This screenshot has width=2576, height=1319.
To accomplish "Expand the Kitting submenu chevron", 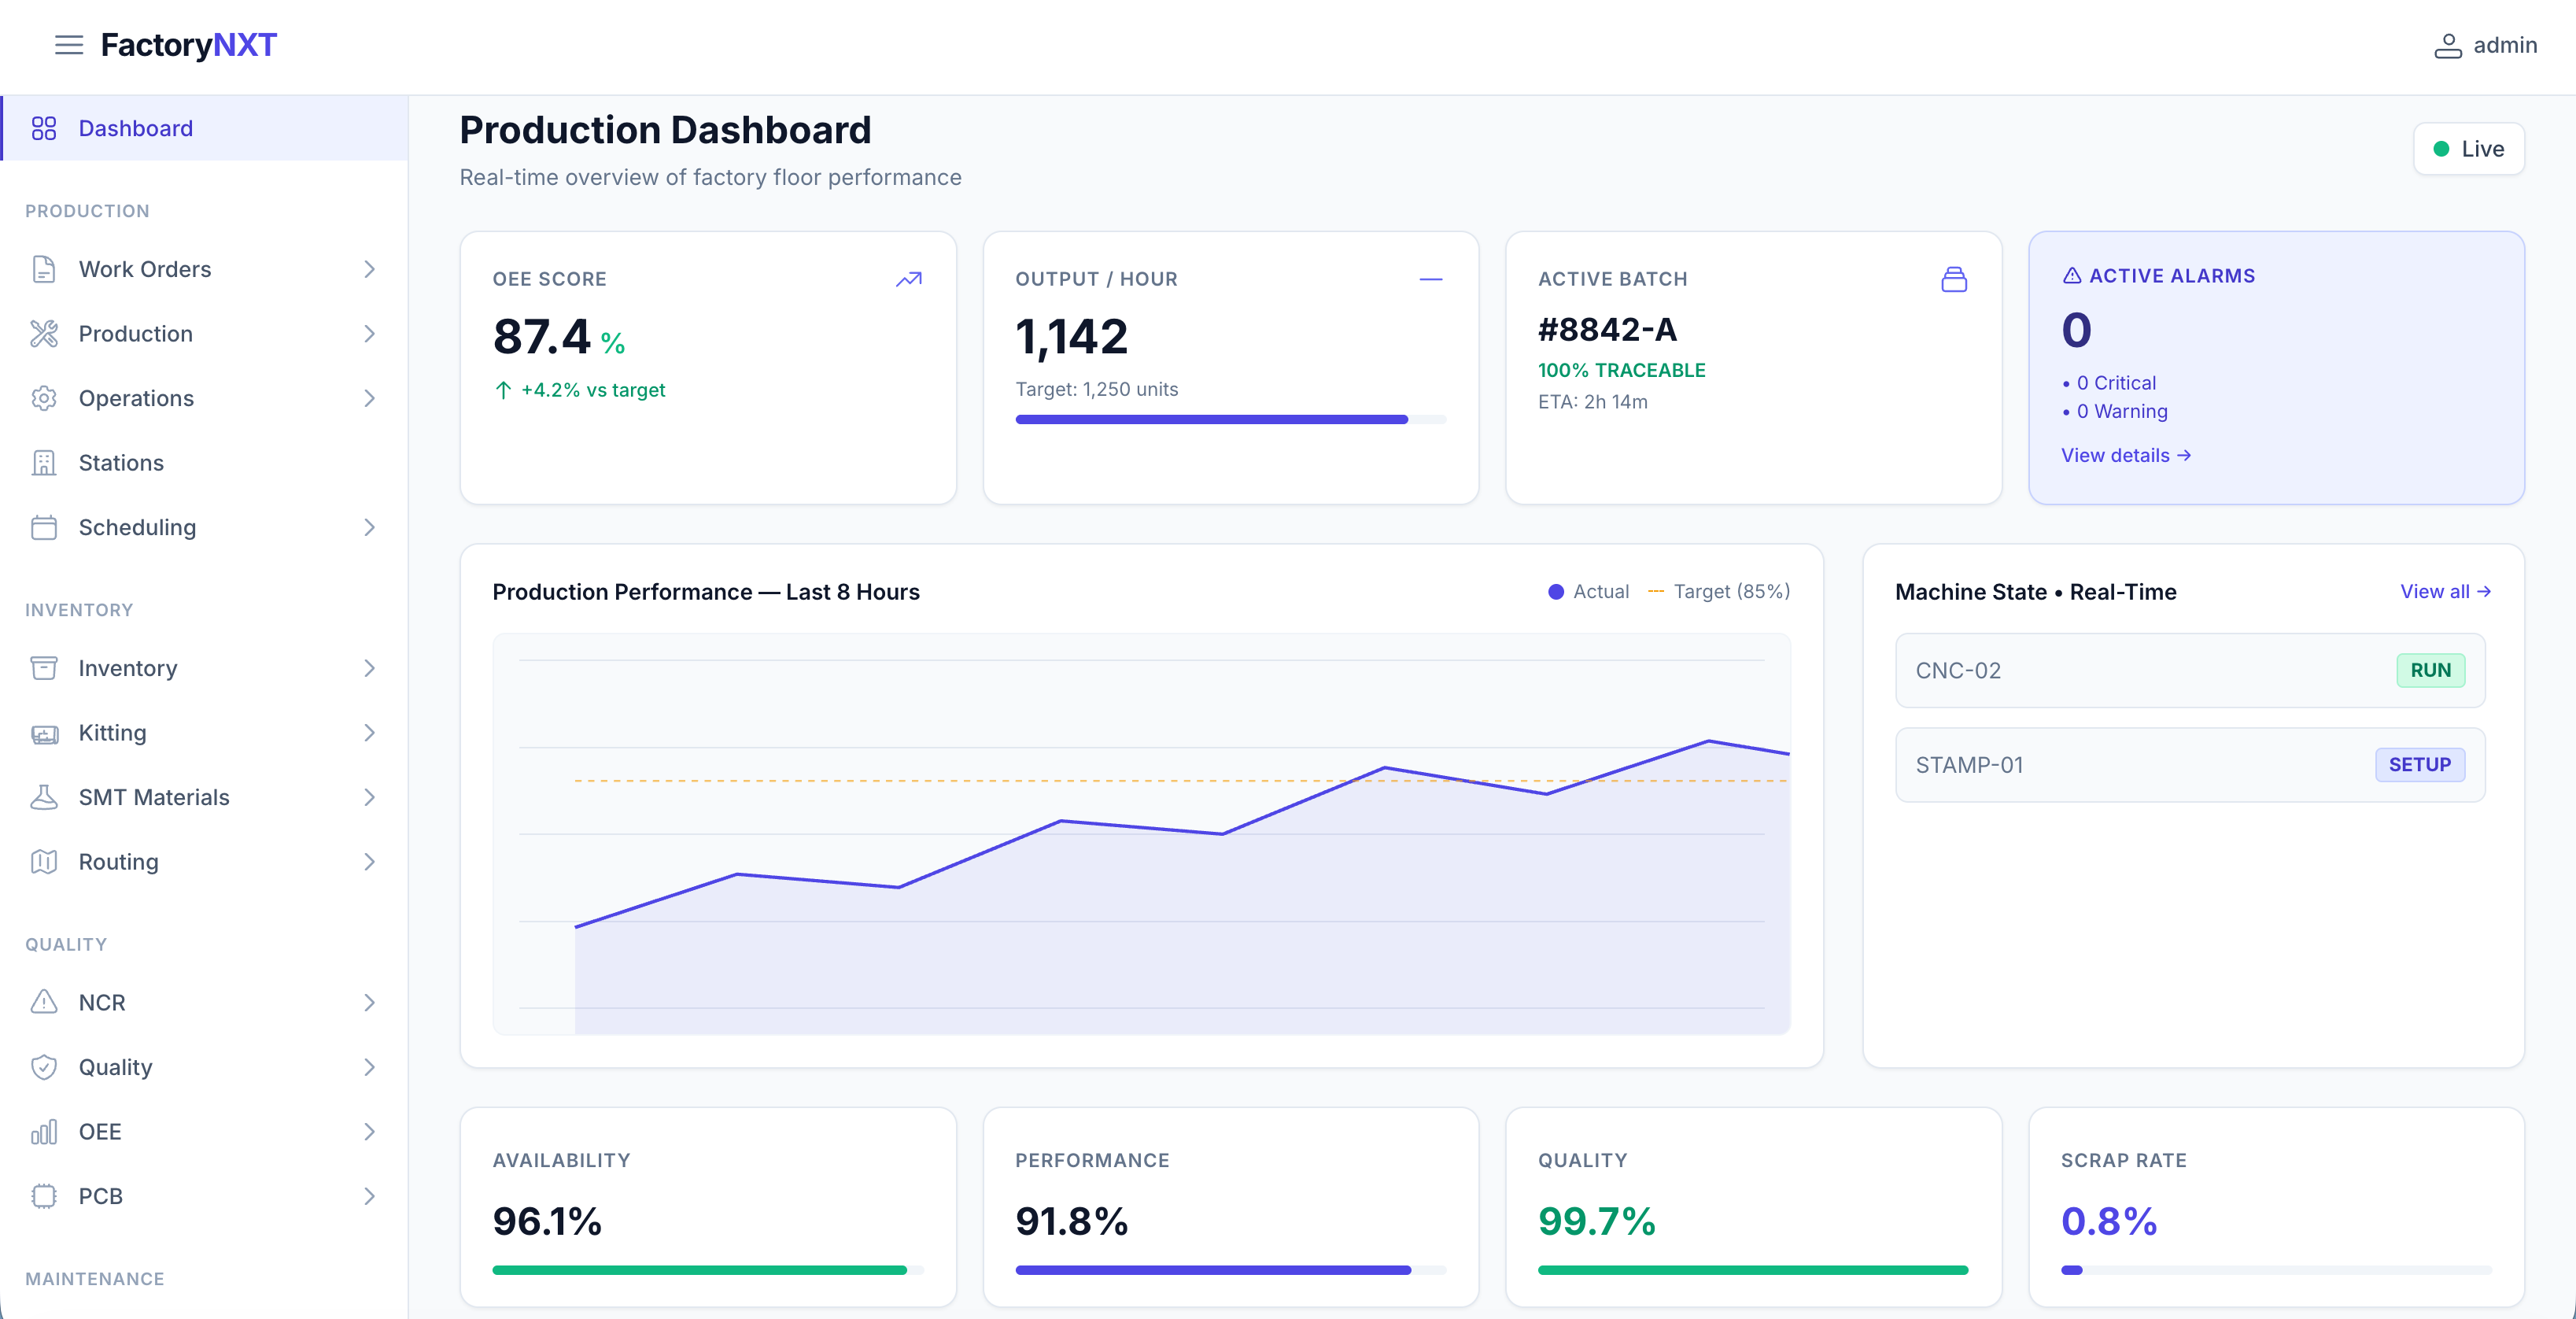I will coord(369,733).
